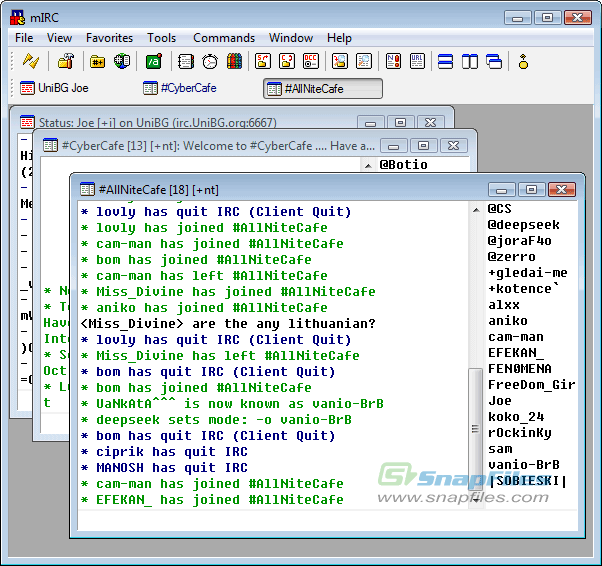Select nickname deepseek in the nicklist
Viewport: 602px width, 566px height.
tap(524, 225)
